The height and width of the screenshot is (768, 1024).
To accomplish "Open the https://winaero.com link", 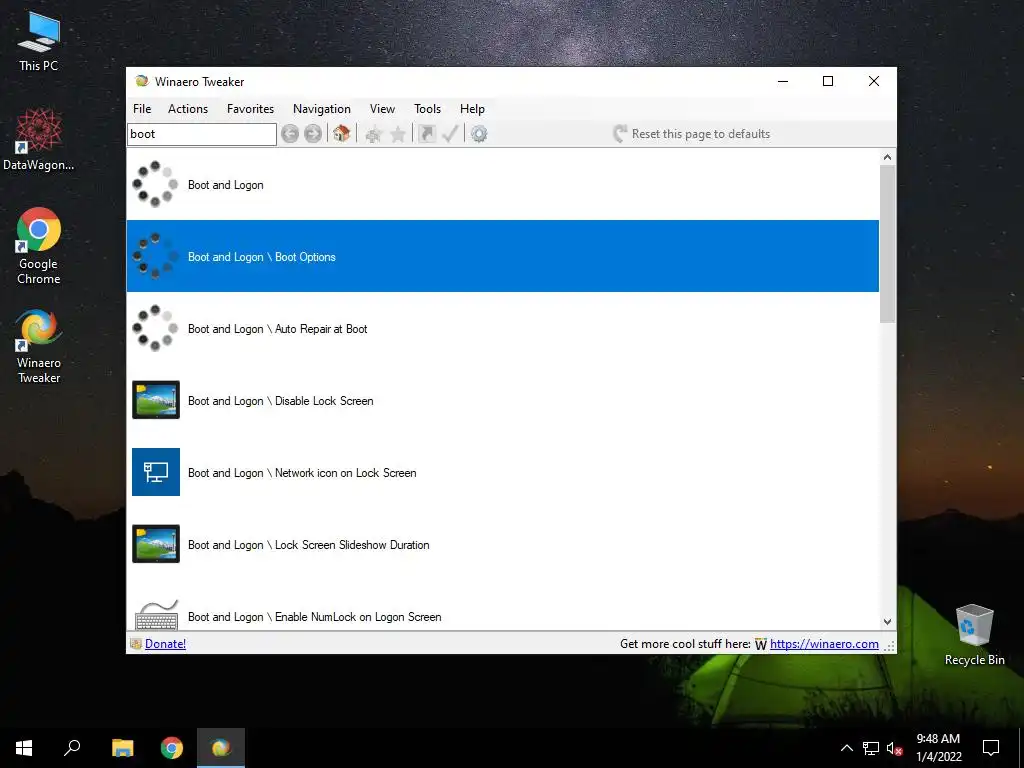I will point(824,644).
